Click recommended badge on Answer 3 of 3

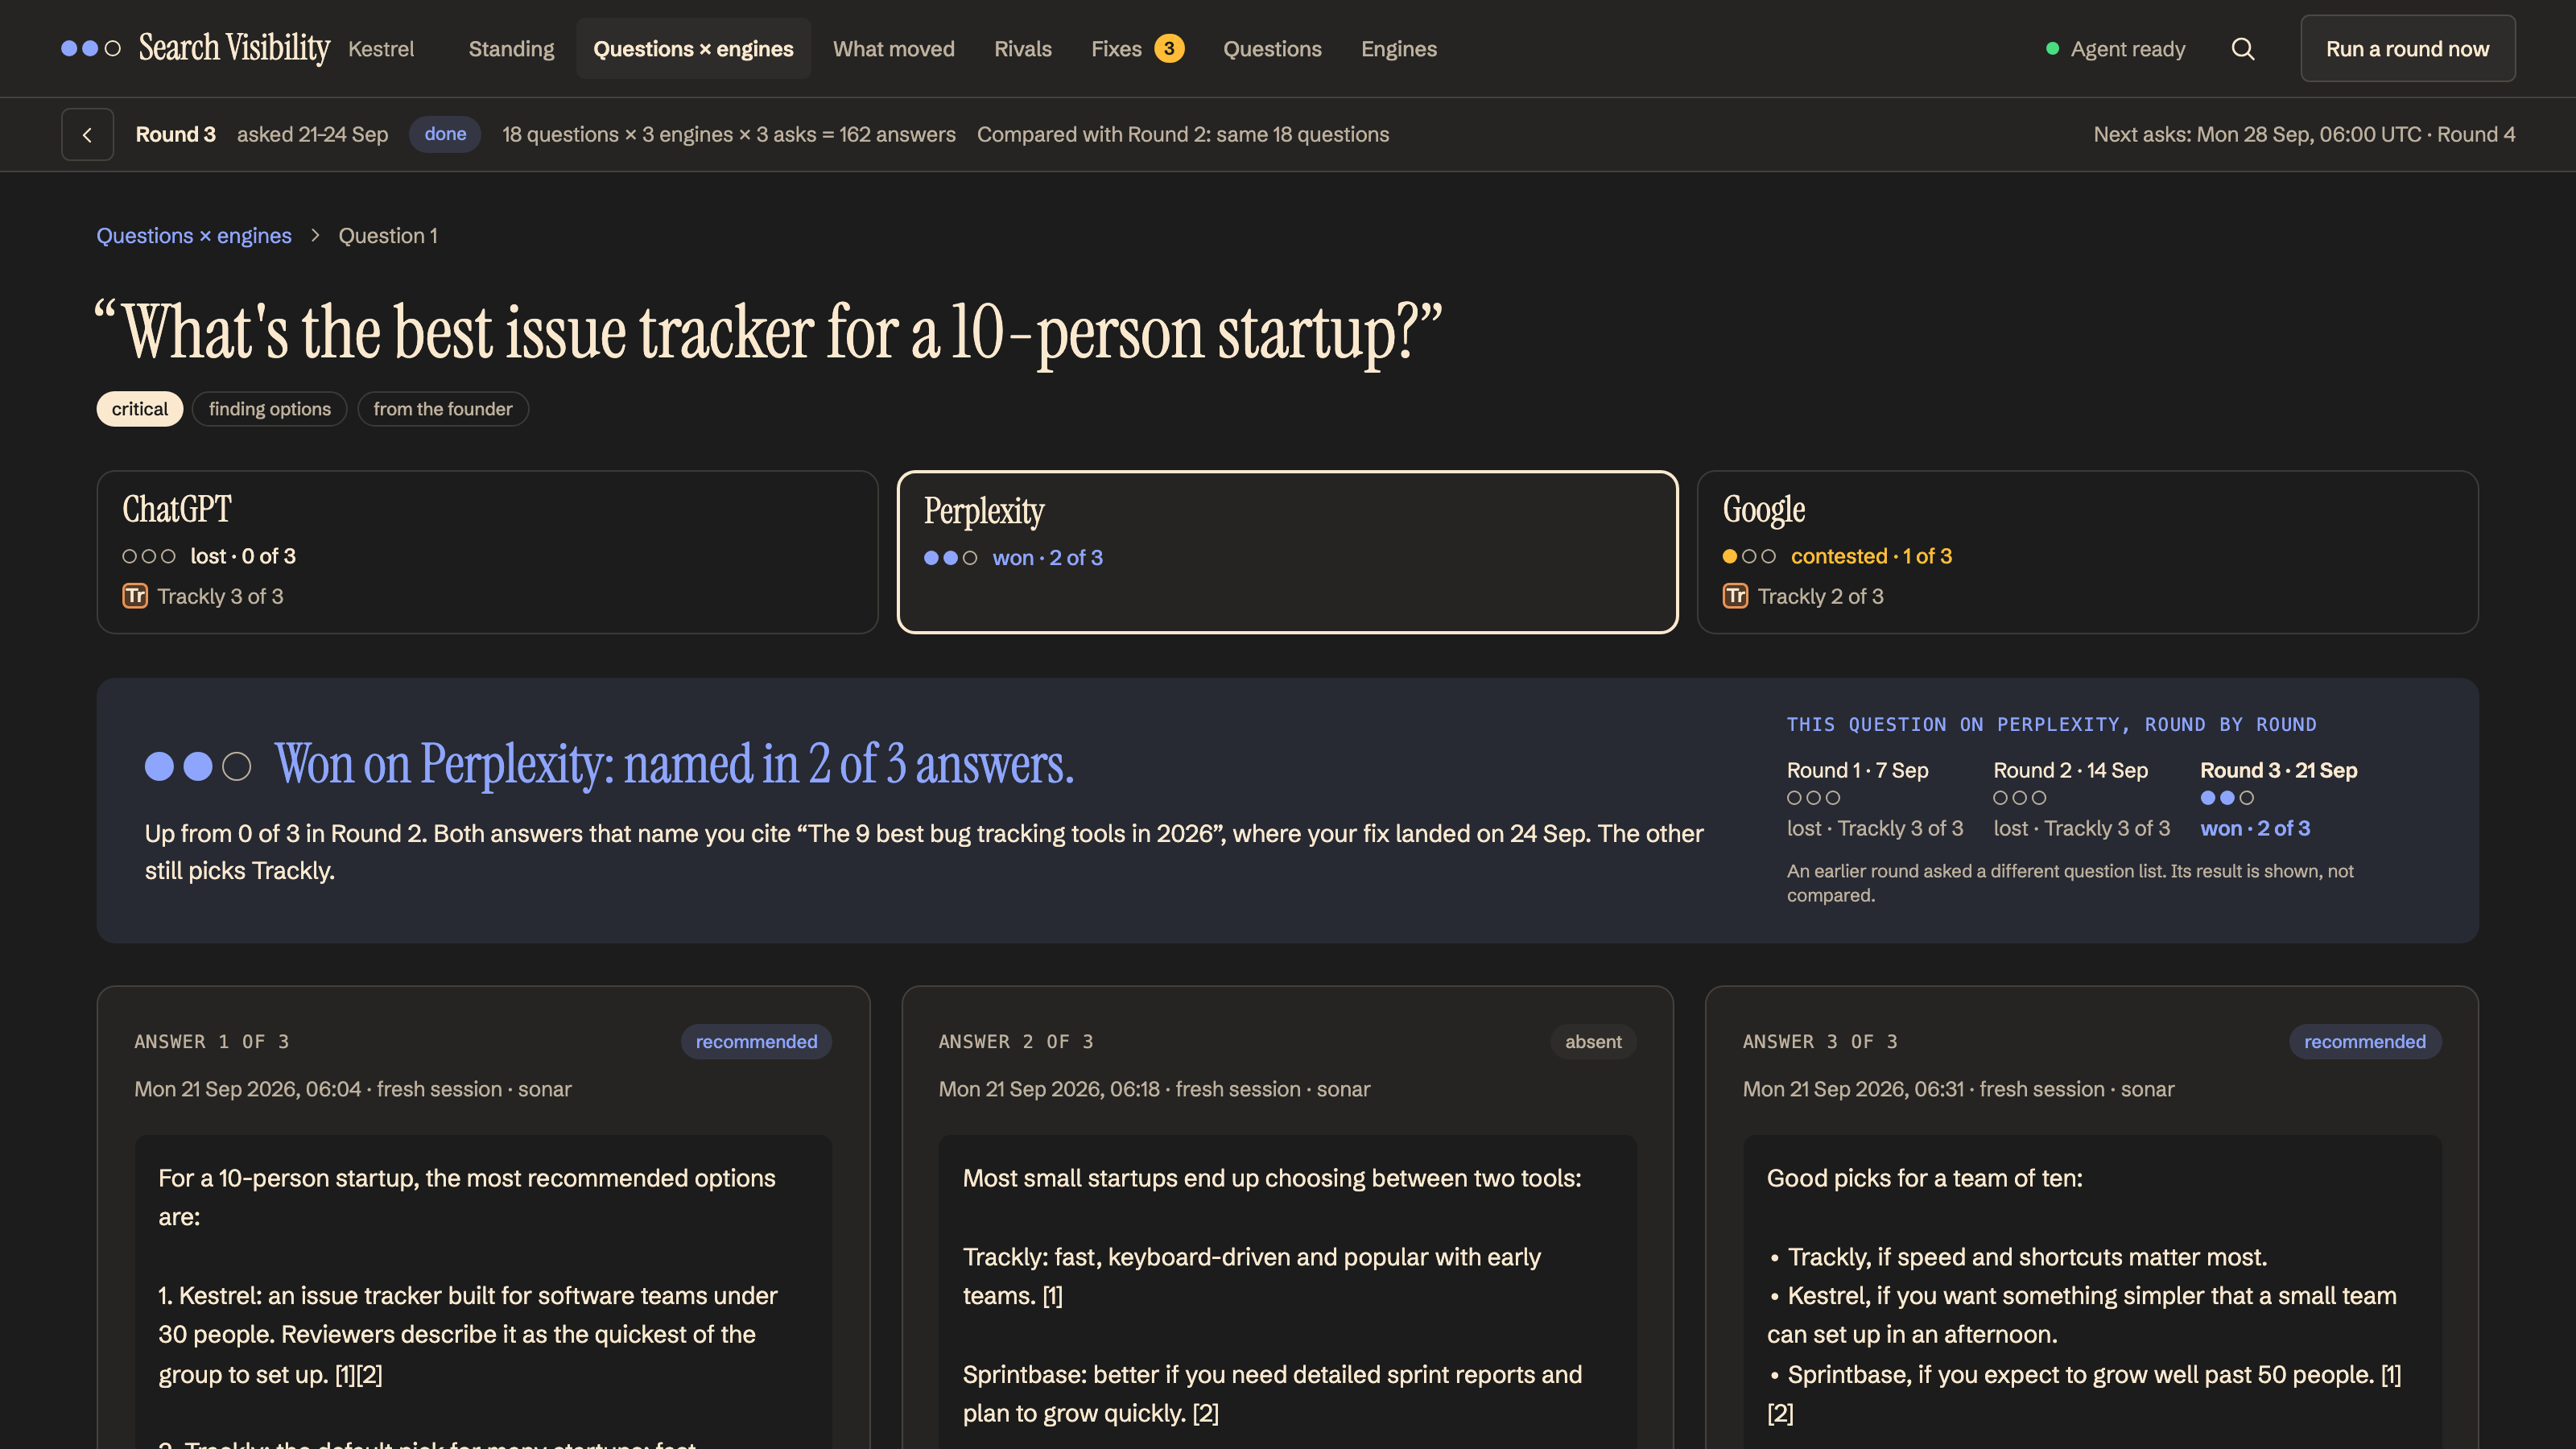click(2364, 1042)
